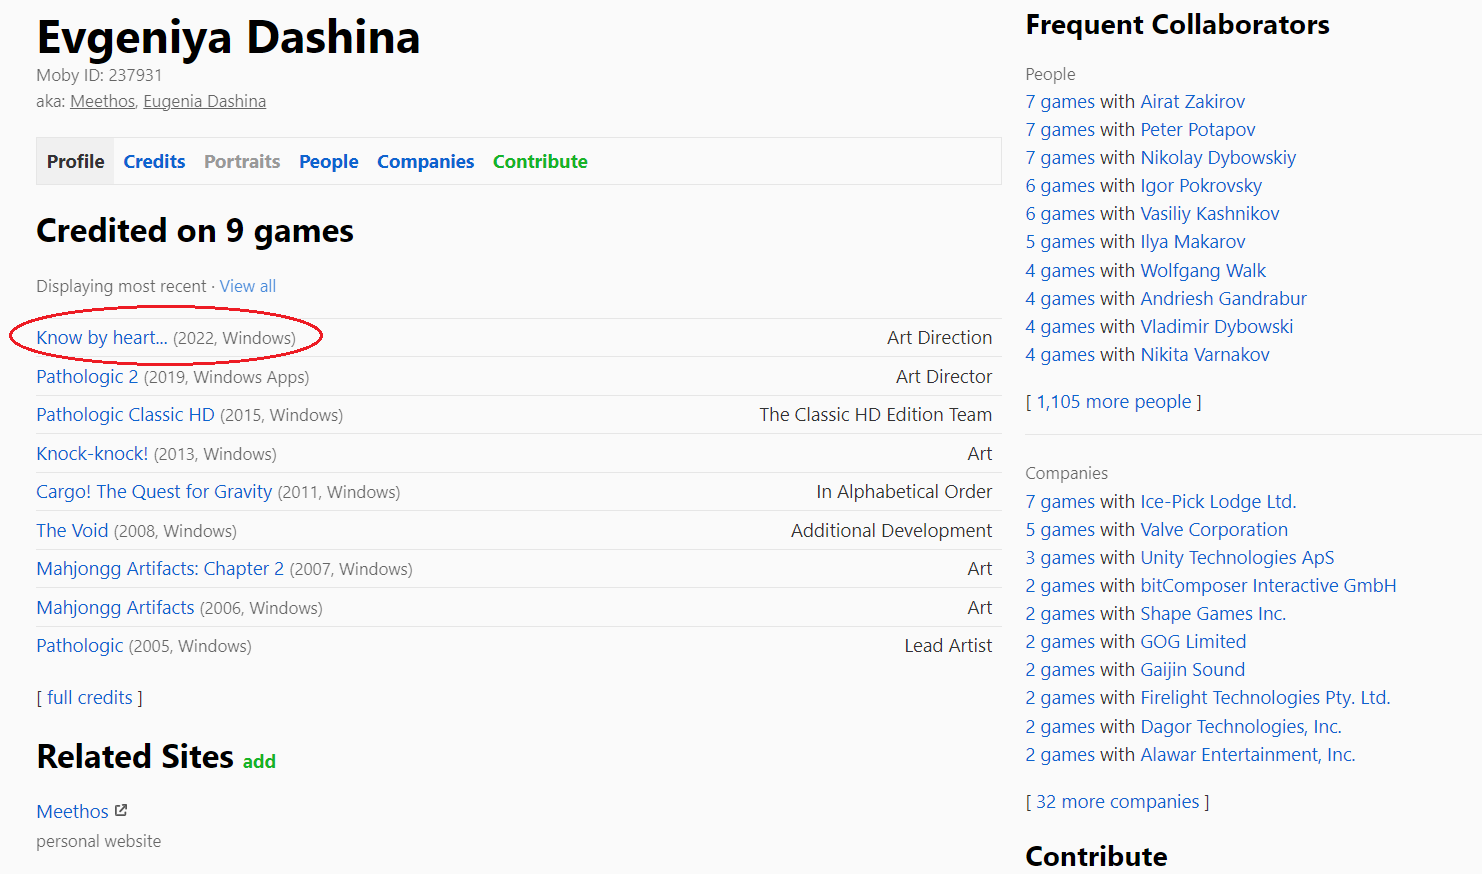
Task: Go to Pathologic Classic HD page
Action: 125,415
